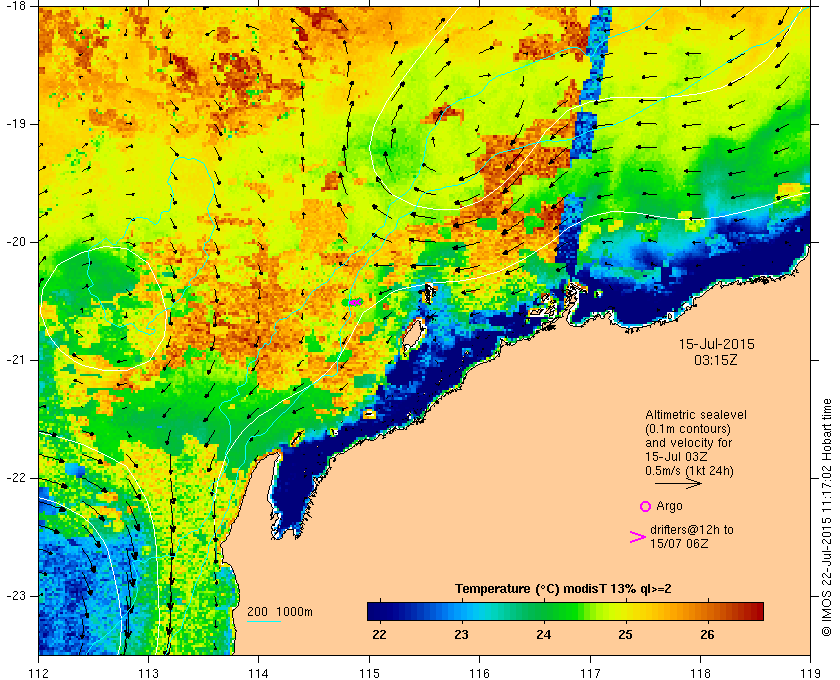840x680 pixels.
Task: Click the cyan bathymetry legend line
Action: [264, 622]
